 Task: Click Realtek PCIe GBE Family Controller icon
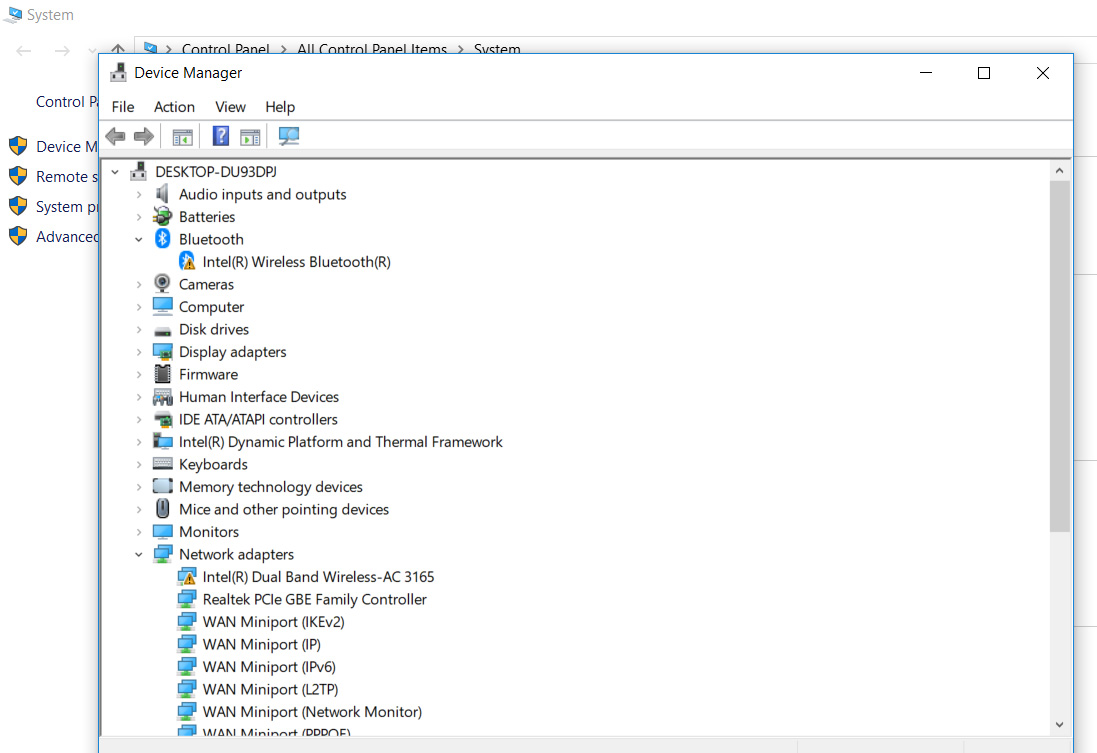coord(187,599)
